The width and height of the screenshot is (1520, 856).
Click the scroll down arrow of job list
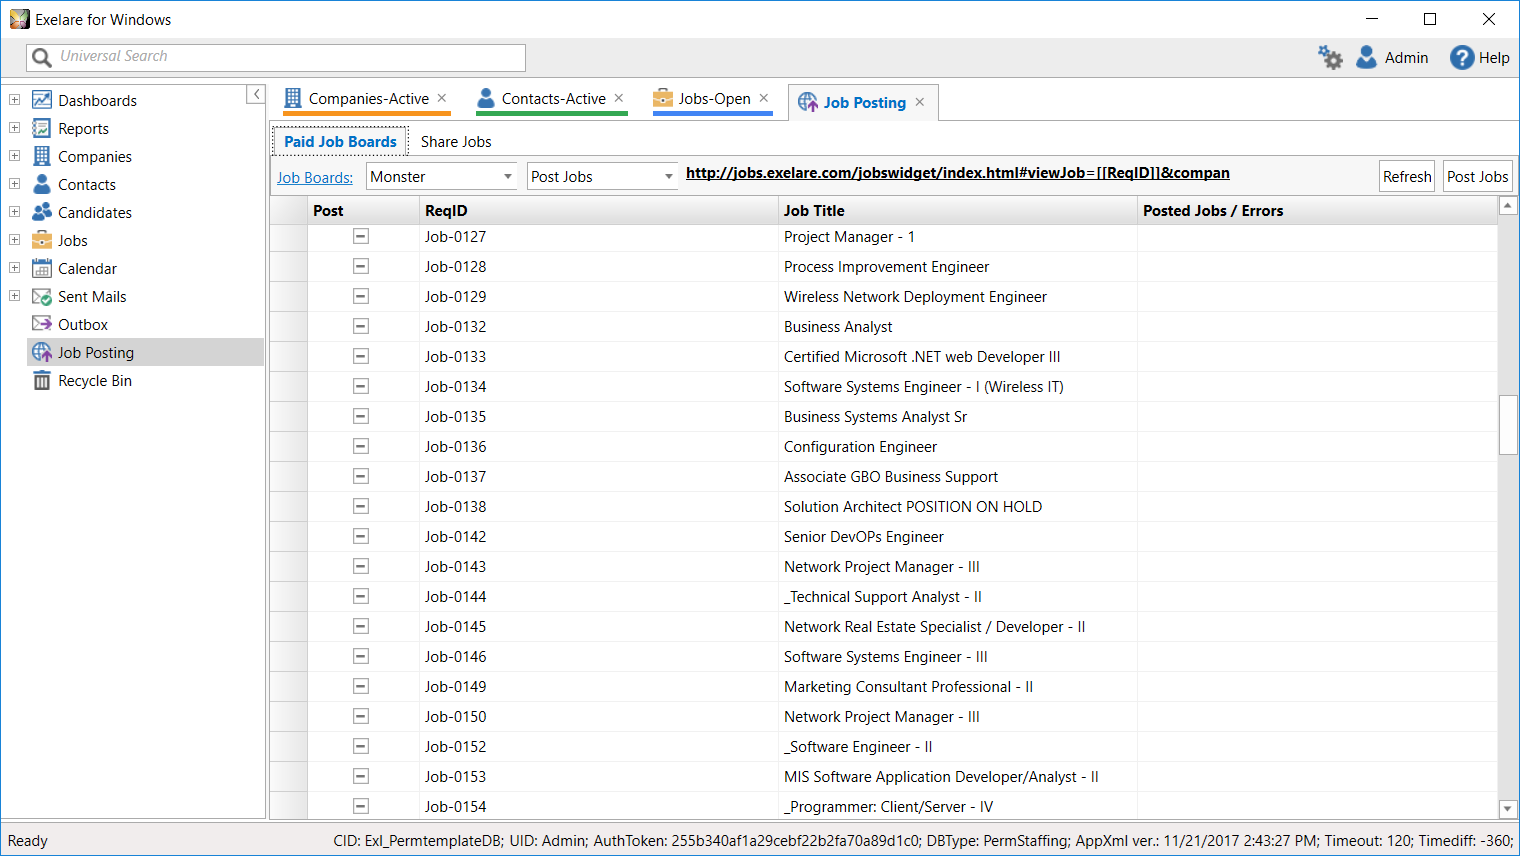(1508, 809)
